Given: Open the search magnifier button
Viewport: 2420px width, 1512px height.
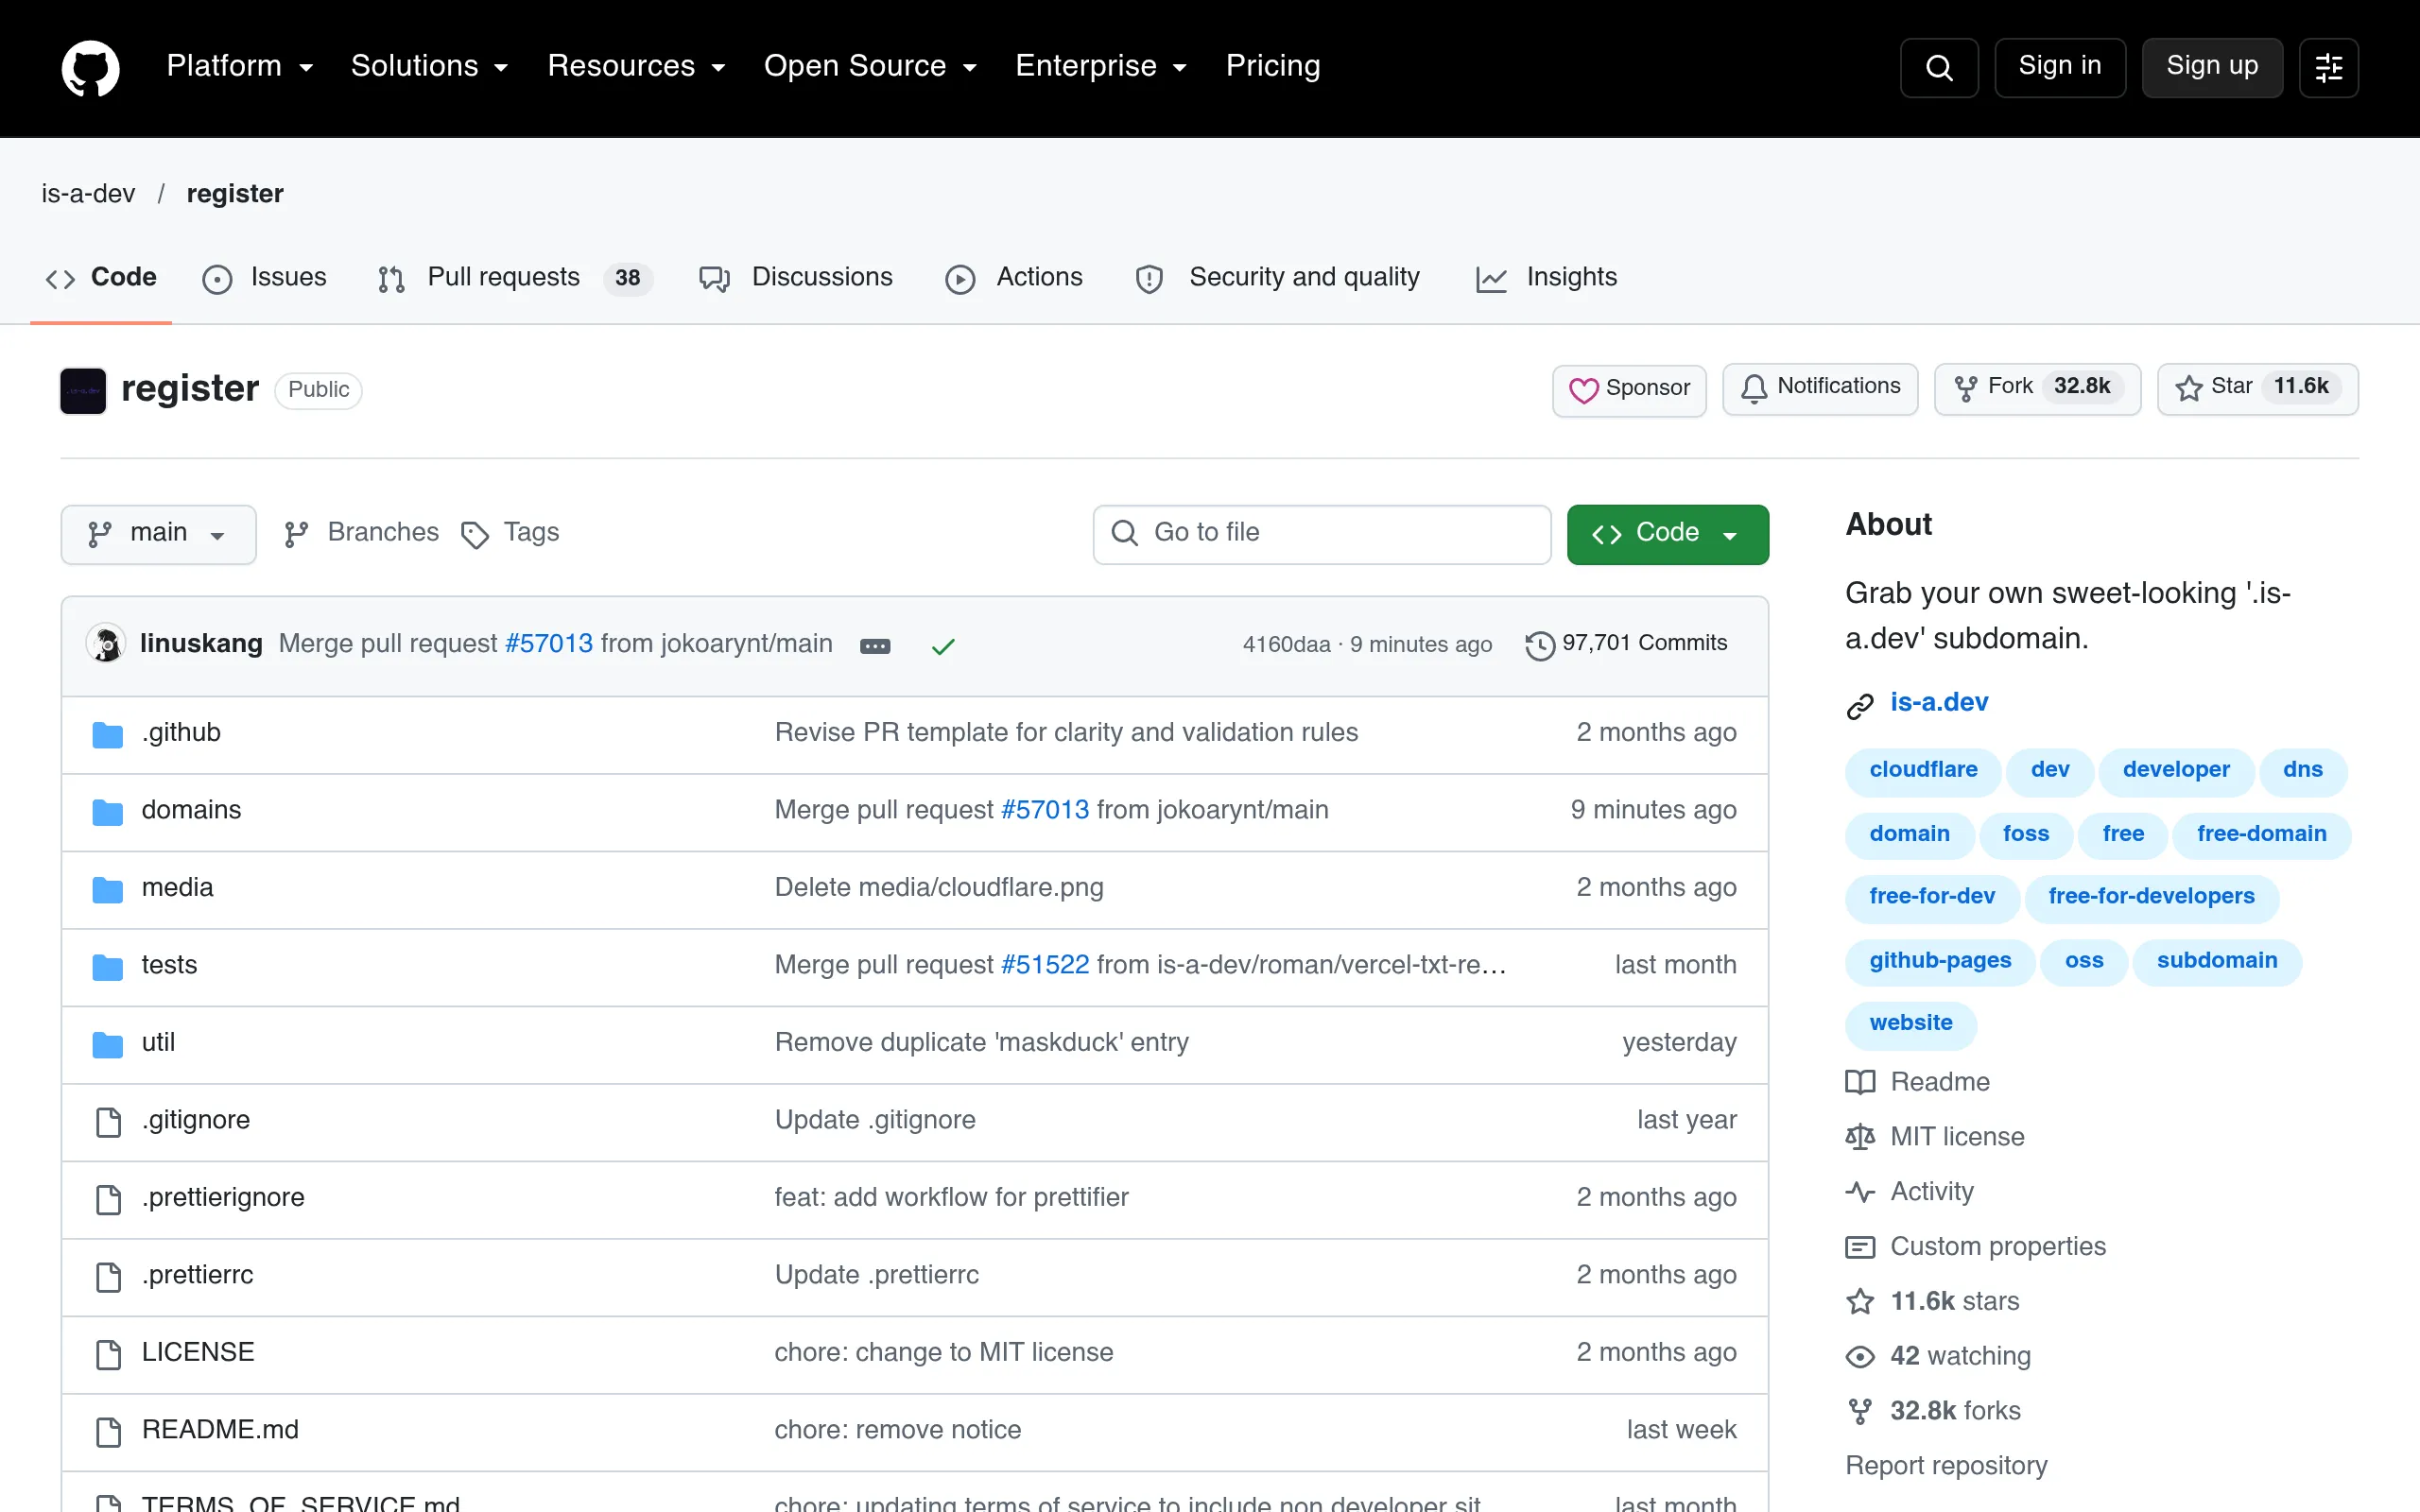Looking at the screenshot, I should [x=1939, y=67].
